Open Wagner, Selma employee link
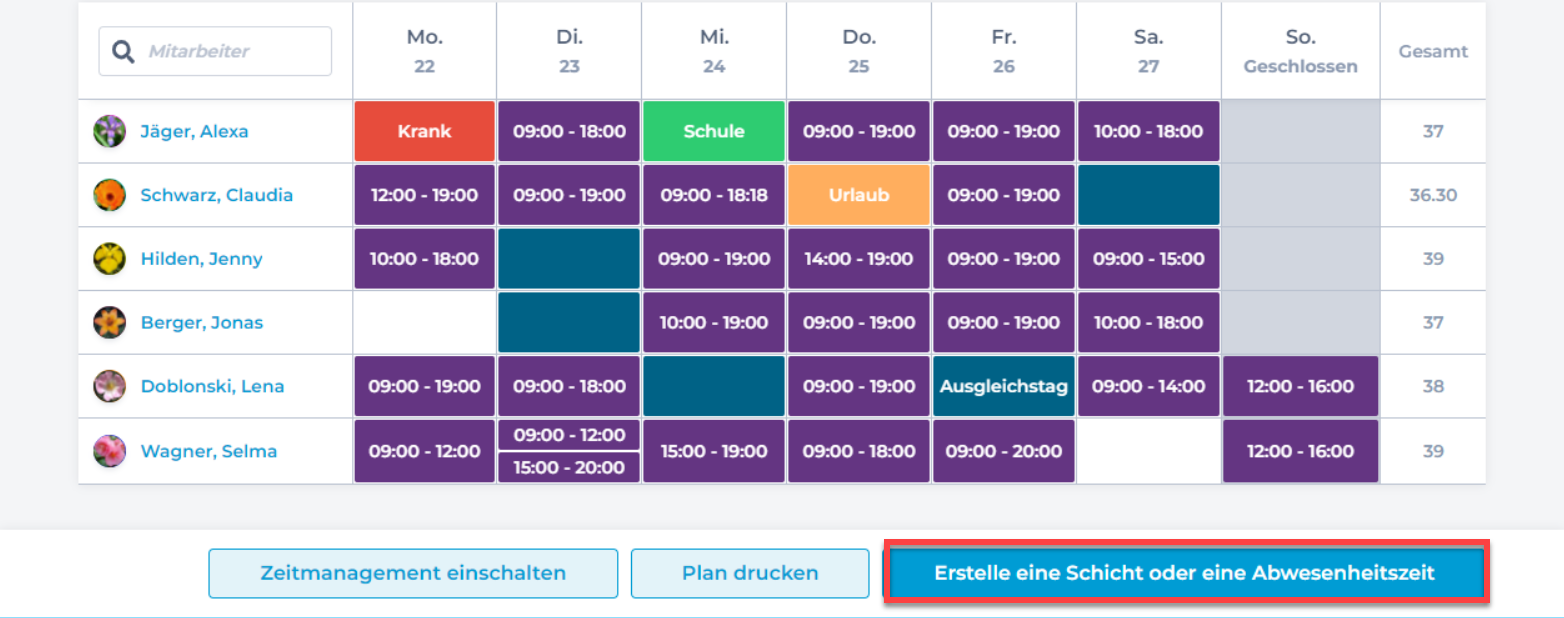Viewport: 1564px width, 618px height. [x=208, y=451]
